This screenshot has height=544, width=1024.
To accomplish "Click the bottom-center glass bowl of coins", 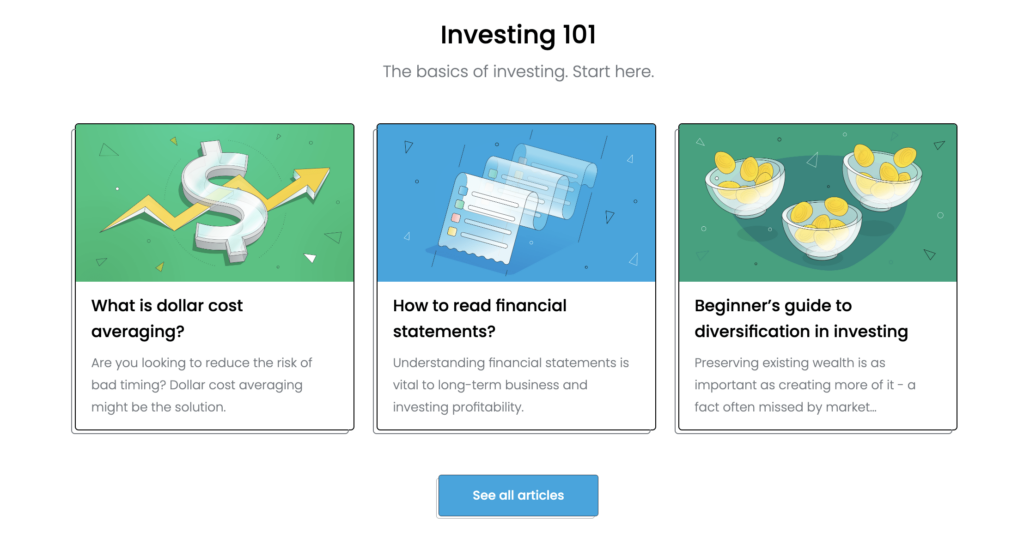I will (x=822, y=229).
